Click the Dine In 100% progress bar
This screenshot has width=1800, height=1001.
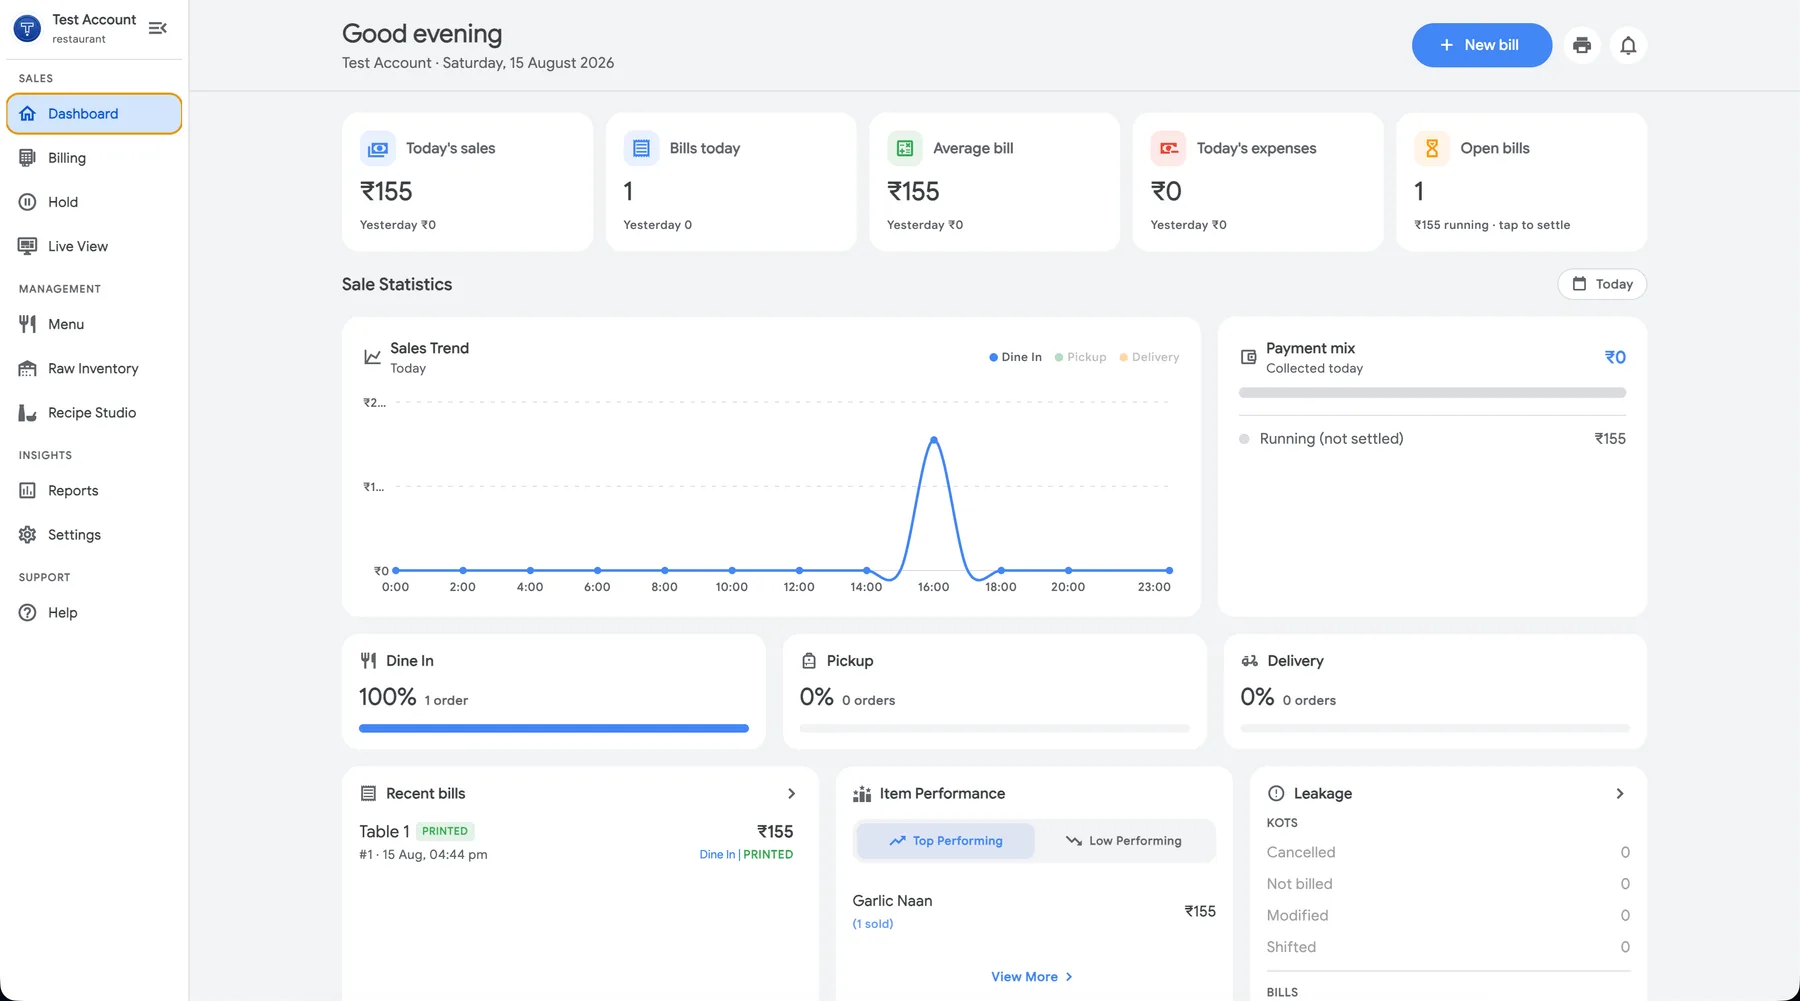(x=554, y=729)
